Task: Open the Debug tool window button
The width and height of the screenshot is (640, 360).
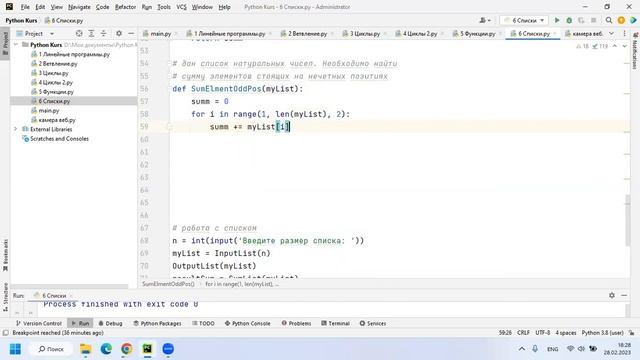Action: [x=111, y=323]
